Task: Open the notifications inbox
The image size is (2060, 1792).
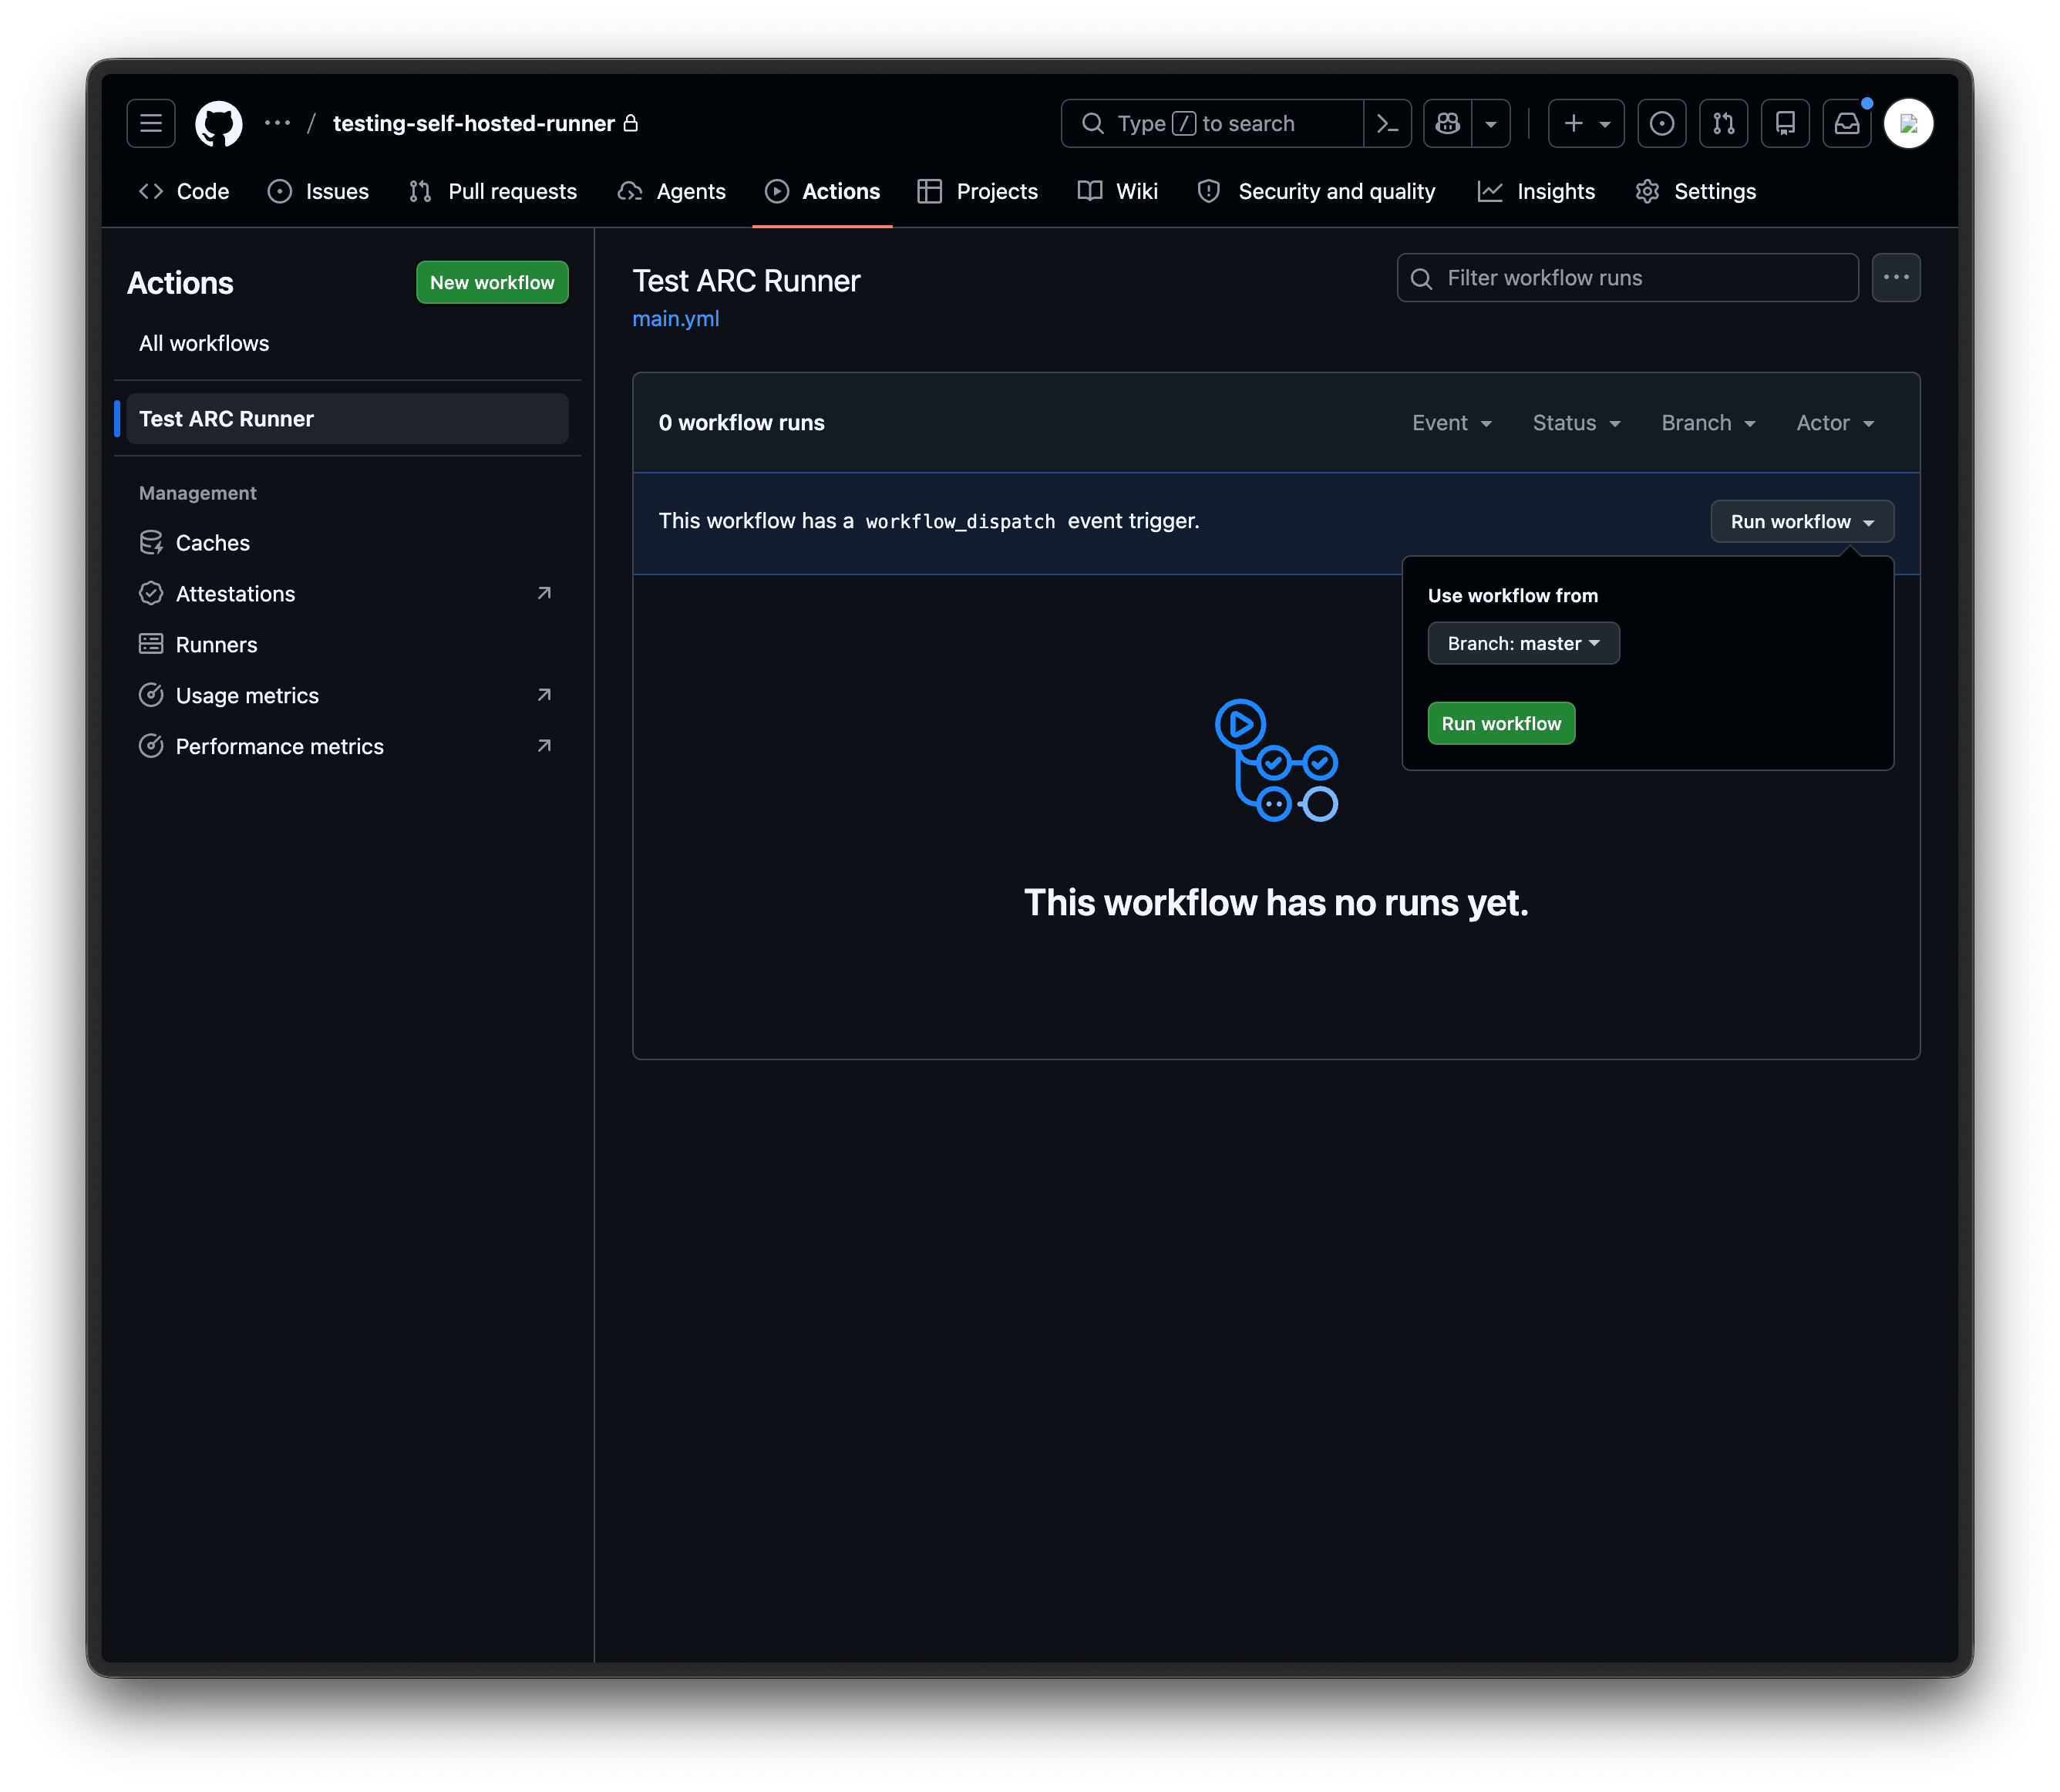Action: 1847,123
